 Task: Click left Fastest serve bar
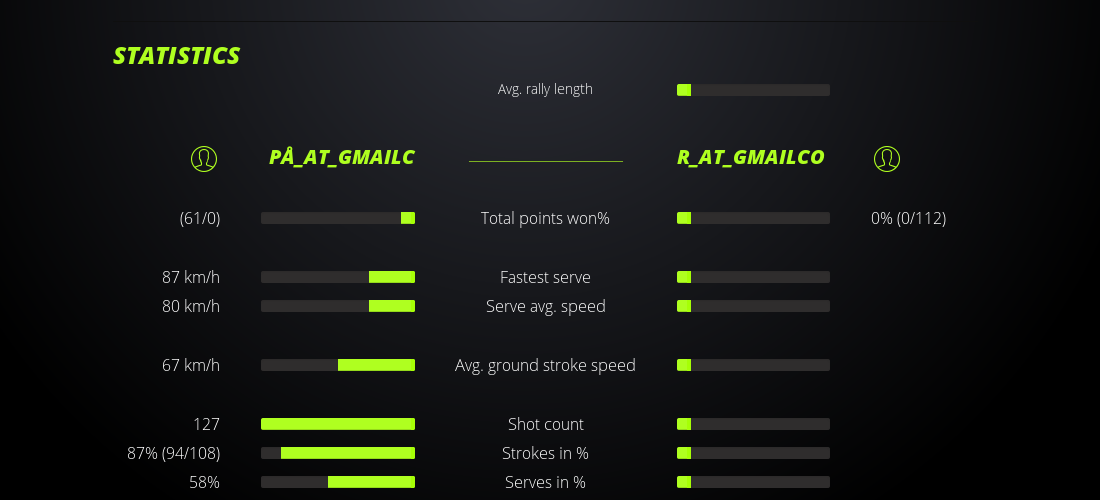coord(338,277)
